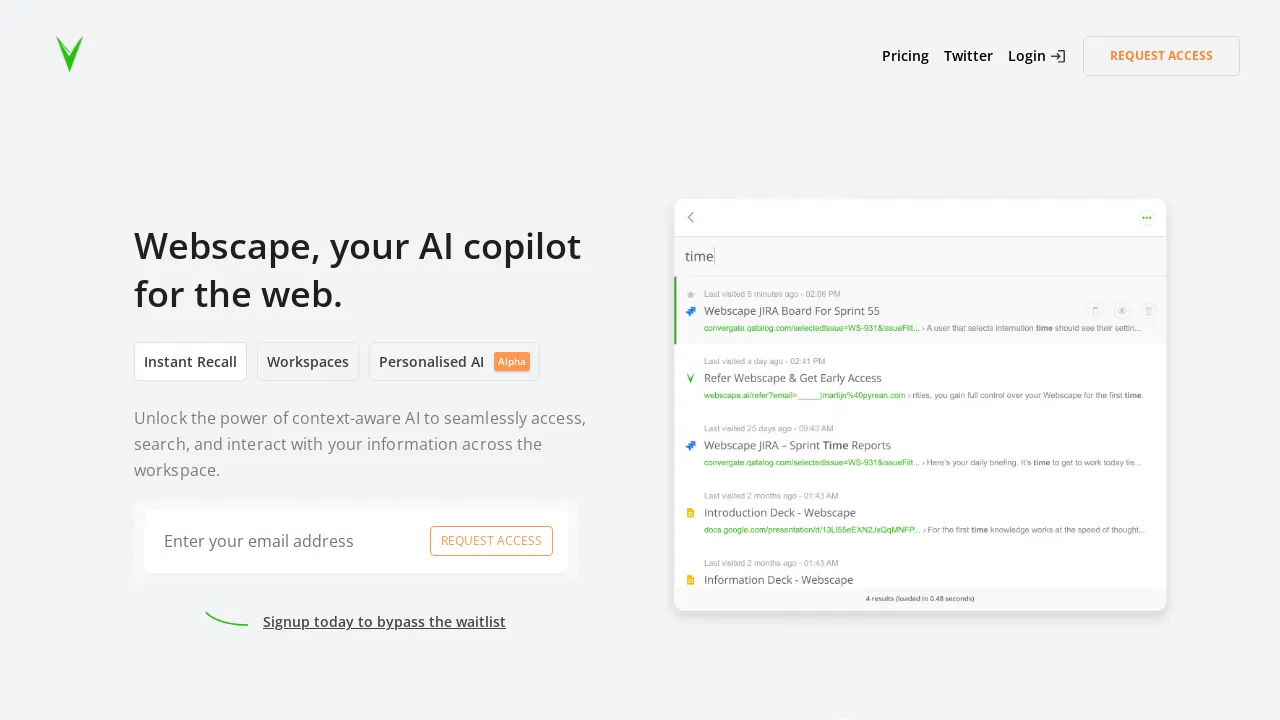Switch to the Workspaces tab
The height and width of the screenshot is (720, 1280).
click(308, 361)
